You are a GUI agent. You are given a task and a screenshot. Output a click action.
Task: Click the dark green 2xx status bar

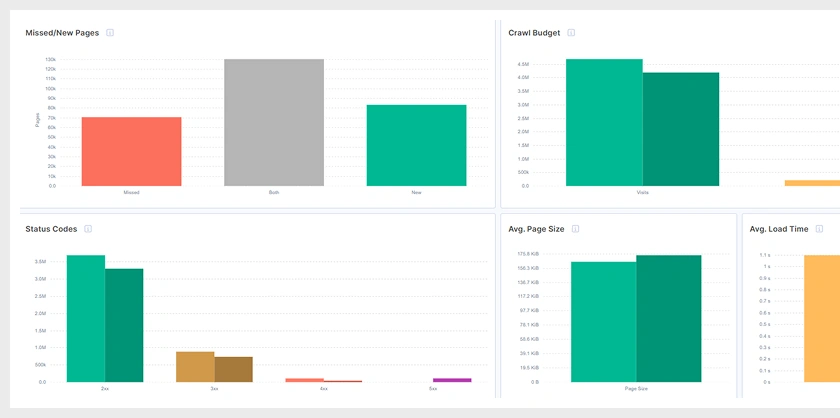pyautogui.click(x=124, y=325)
